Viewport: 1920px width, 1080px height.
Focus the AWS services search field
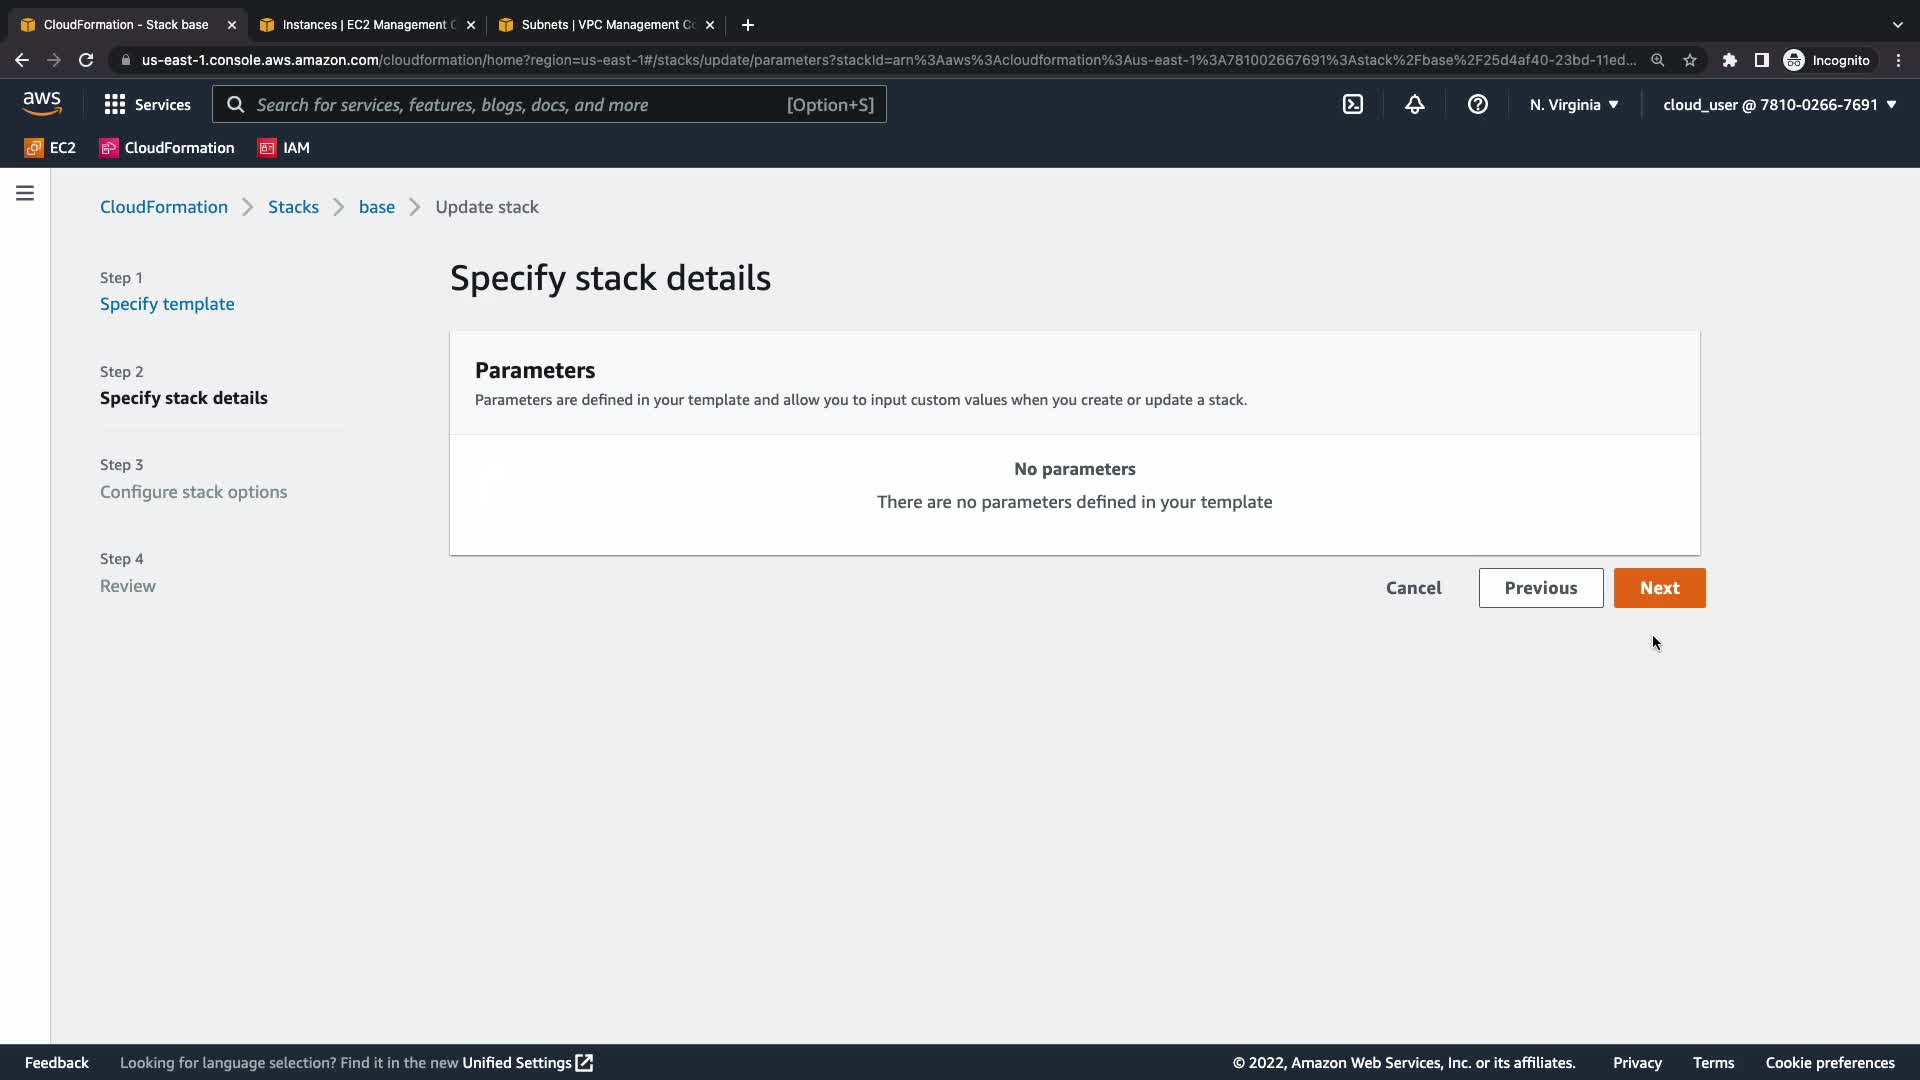tap(520, 104)
